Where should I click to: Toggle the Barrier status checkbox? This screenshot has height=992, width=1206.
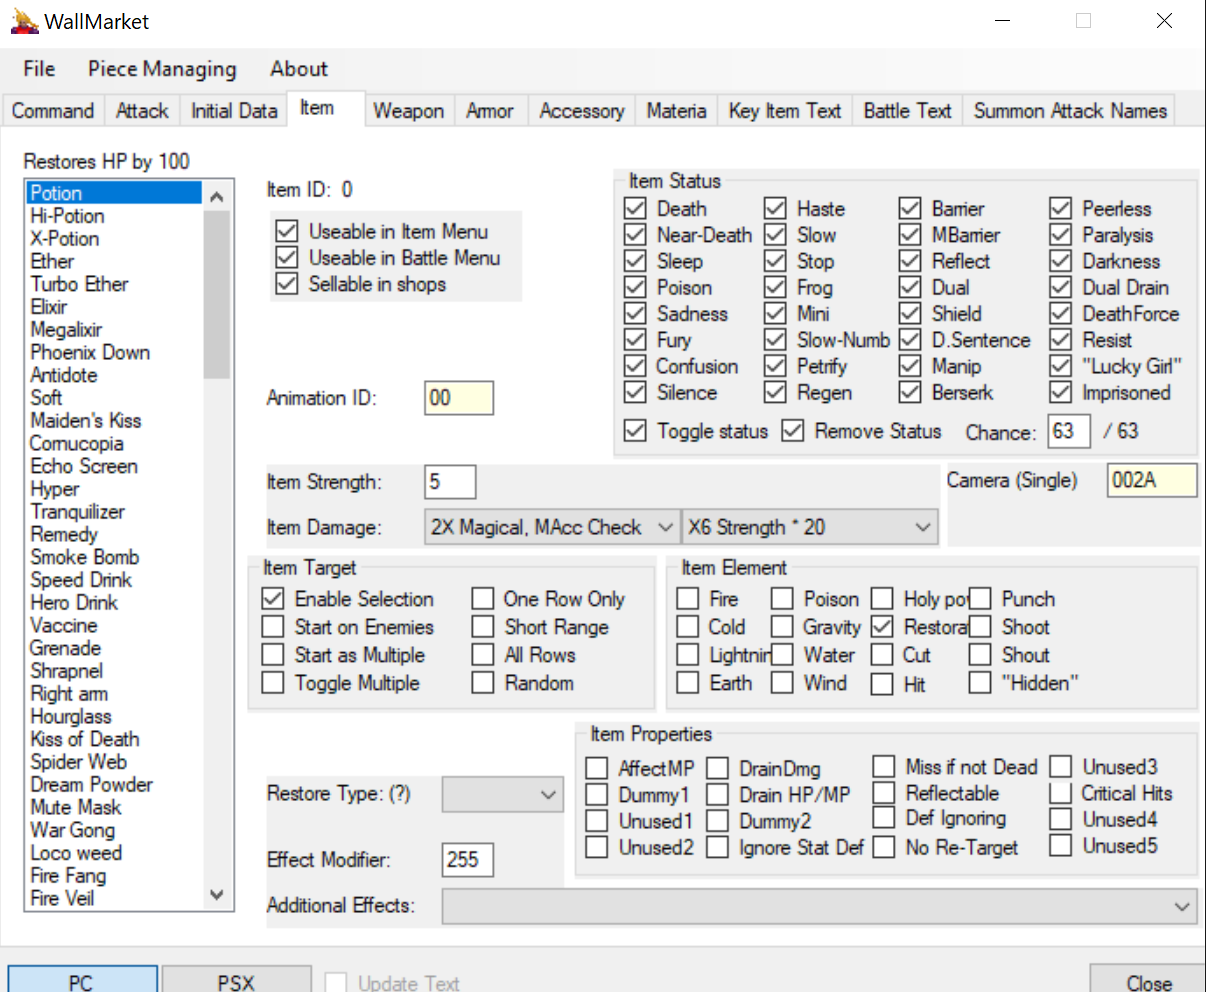point(910,208)
